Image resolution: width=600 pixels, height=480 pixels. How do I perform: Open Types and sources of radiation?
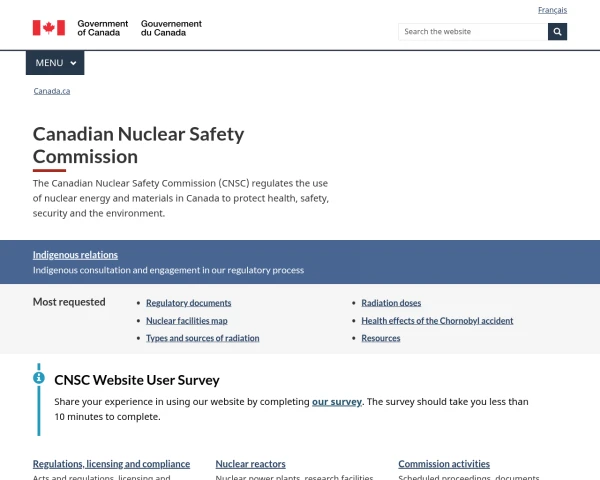click(x=203, y=338)
